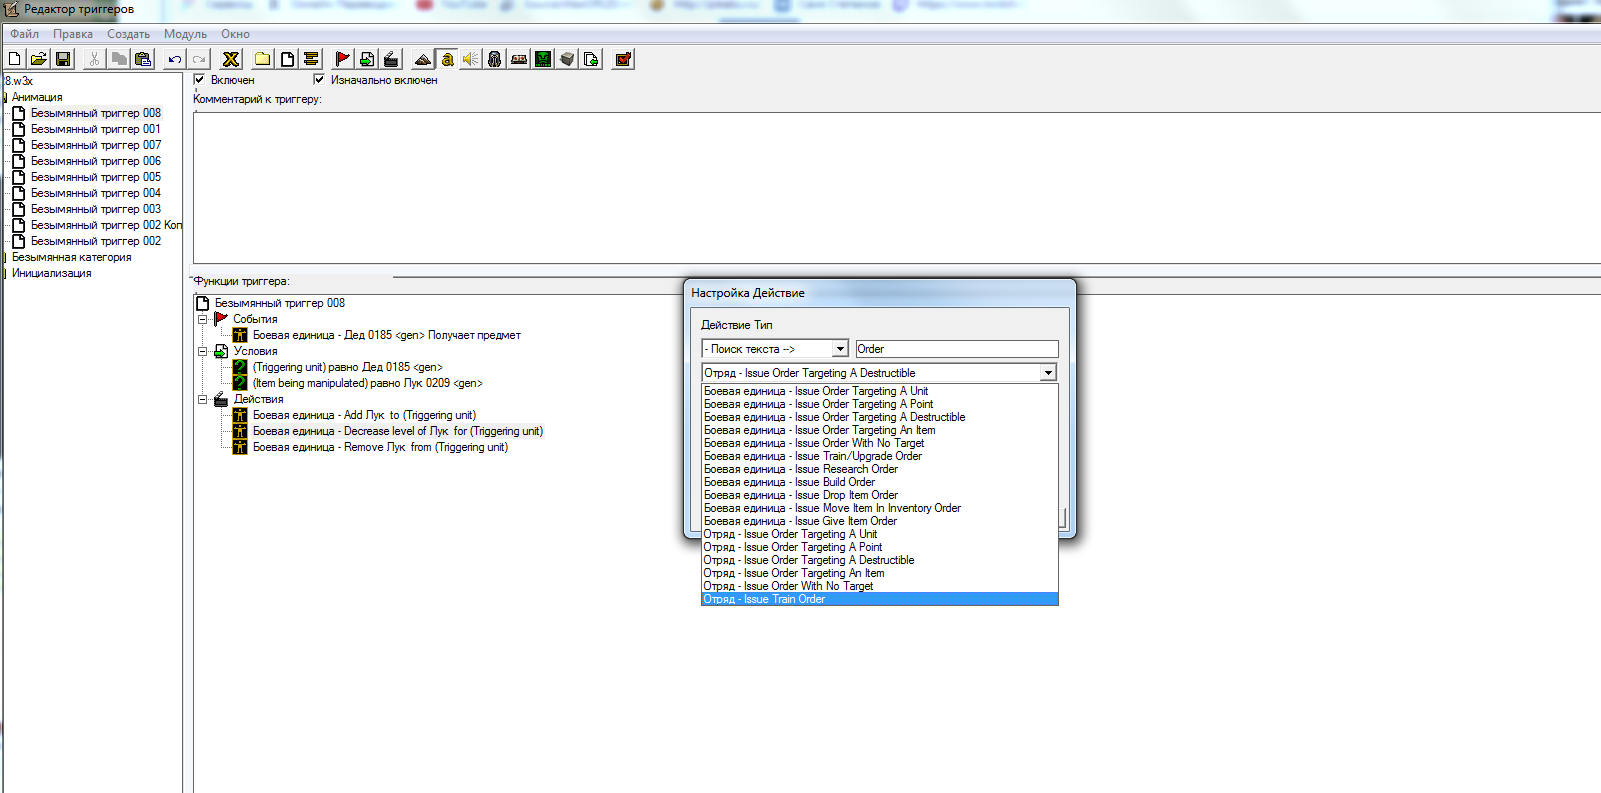Click the Copy icon in the toolbar
The height and width of the screenshot is (793, 1601).
click(x=118, y=59)
